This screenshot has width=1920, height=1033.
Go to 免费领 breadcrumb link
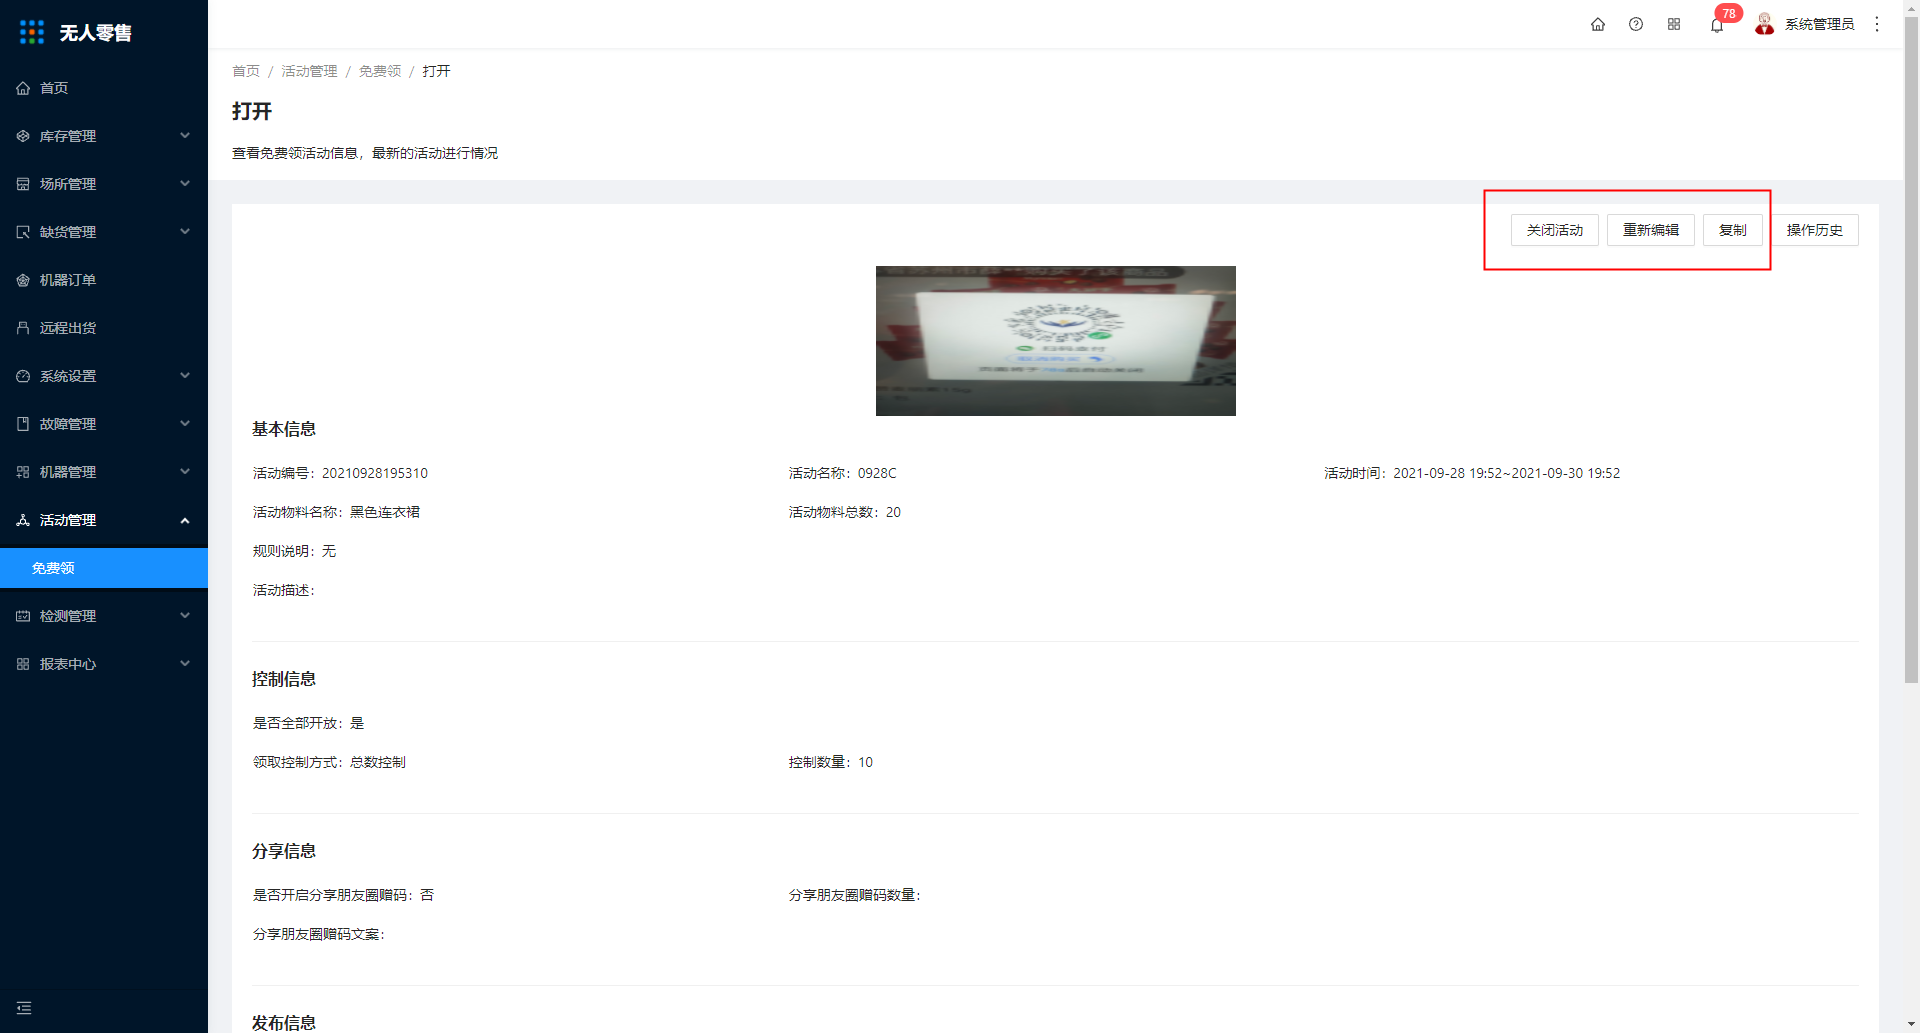[x=380, y=71]
